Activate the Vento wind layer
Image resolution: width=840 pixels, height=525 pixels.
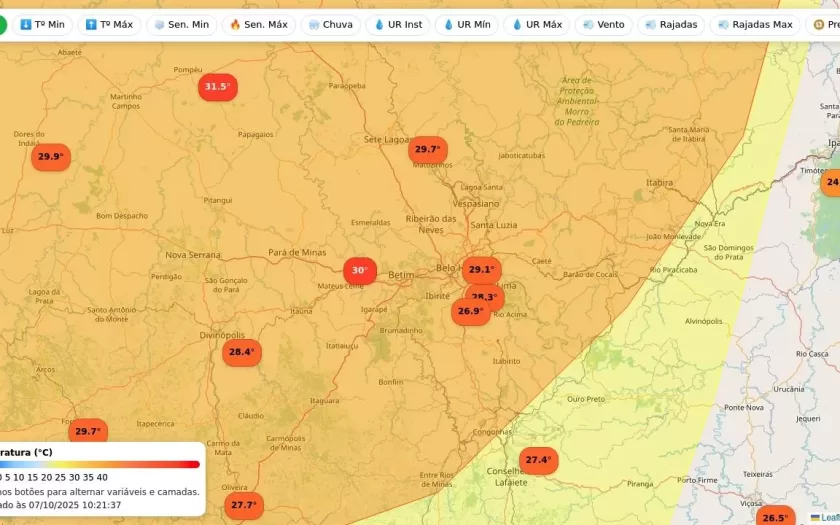click(603, 24)
